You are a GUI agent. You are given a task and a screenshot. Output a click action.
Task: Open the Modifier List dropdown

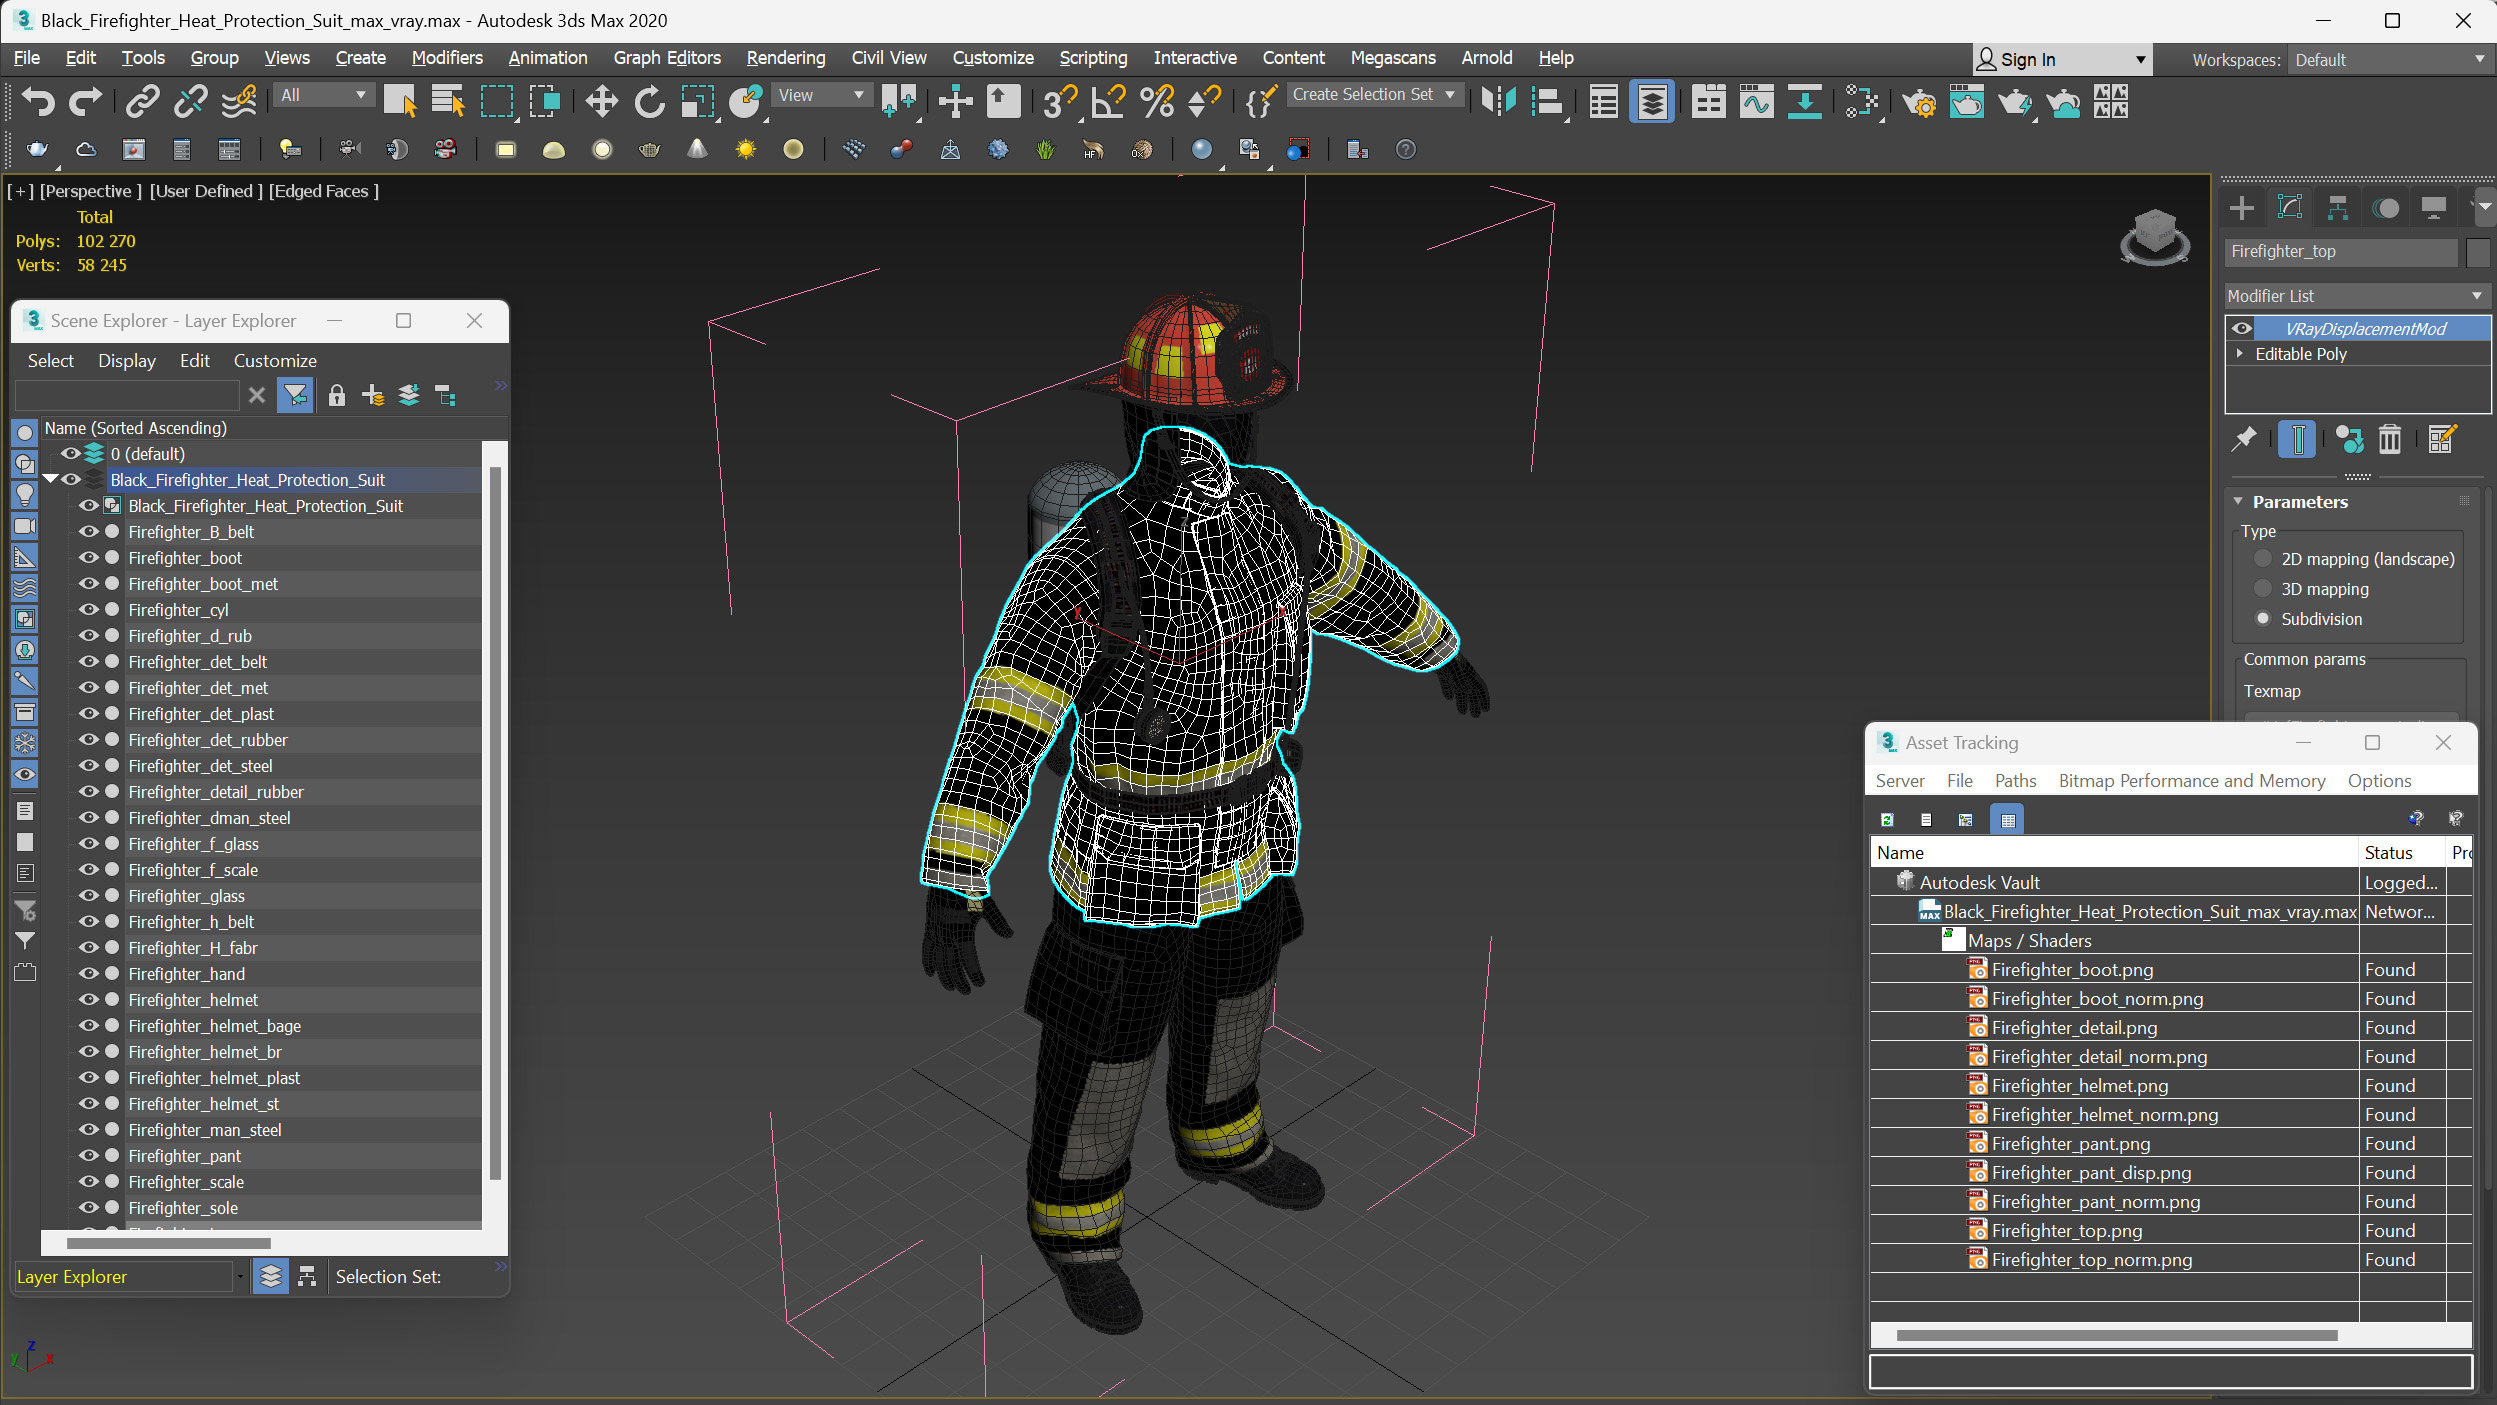(2356, 296)
